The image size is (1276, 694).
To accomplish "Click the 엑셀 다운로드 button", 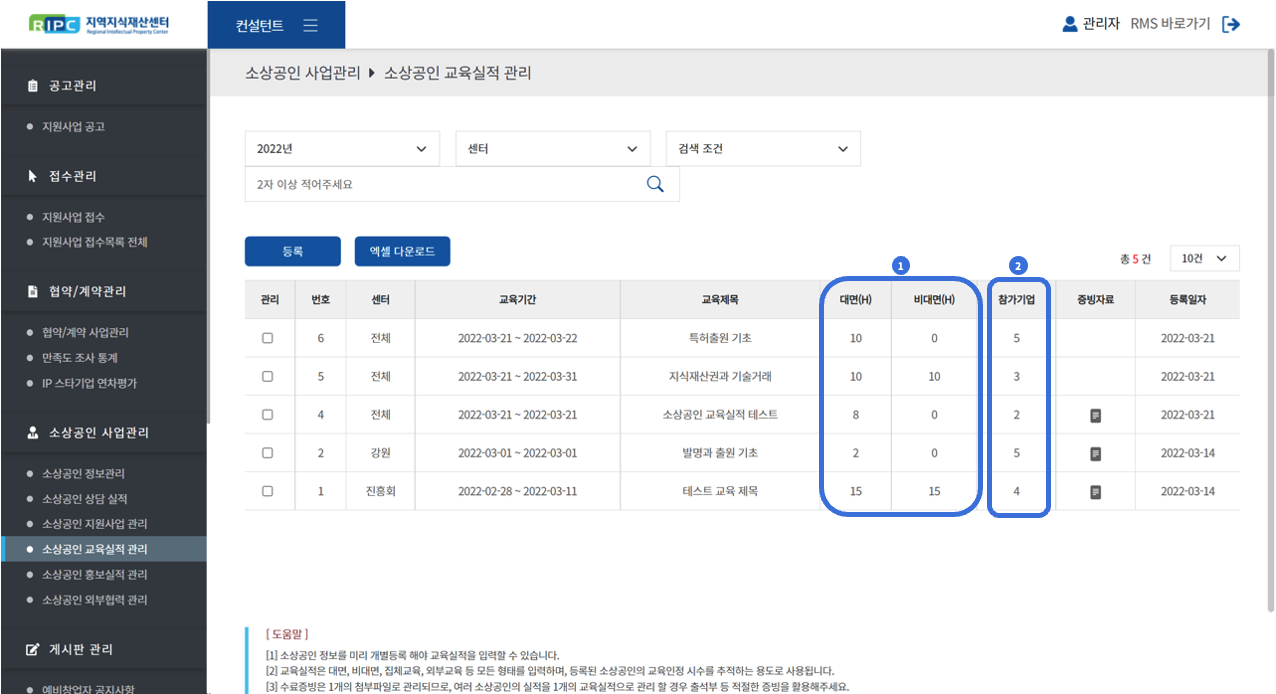I will (x=402, y=252).
